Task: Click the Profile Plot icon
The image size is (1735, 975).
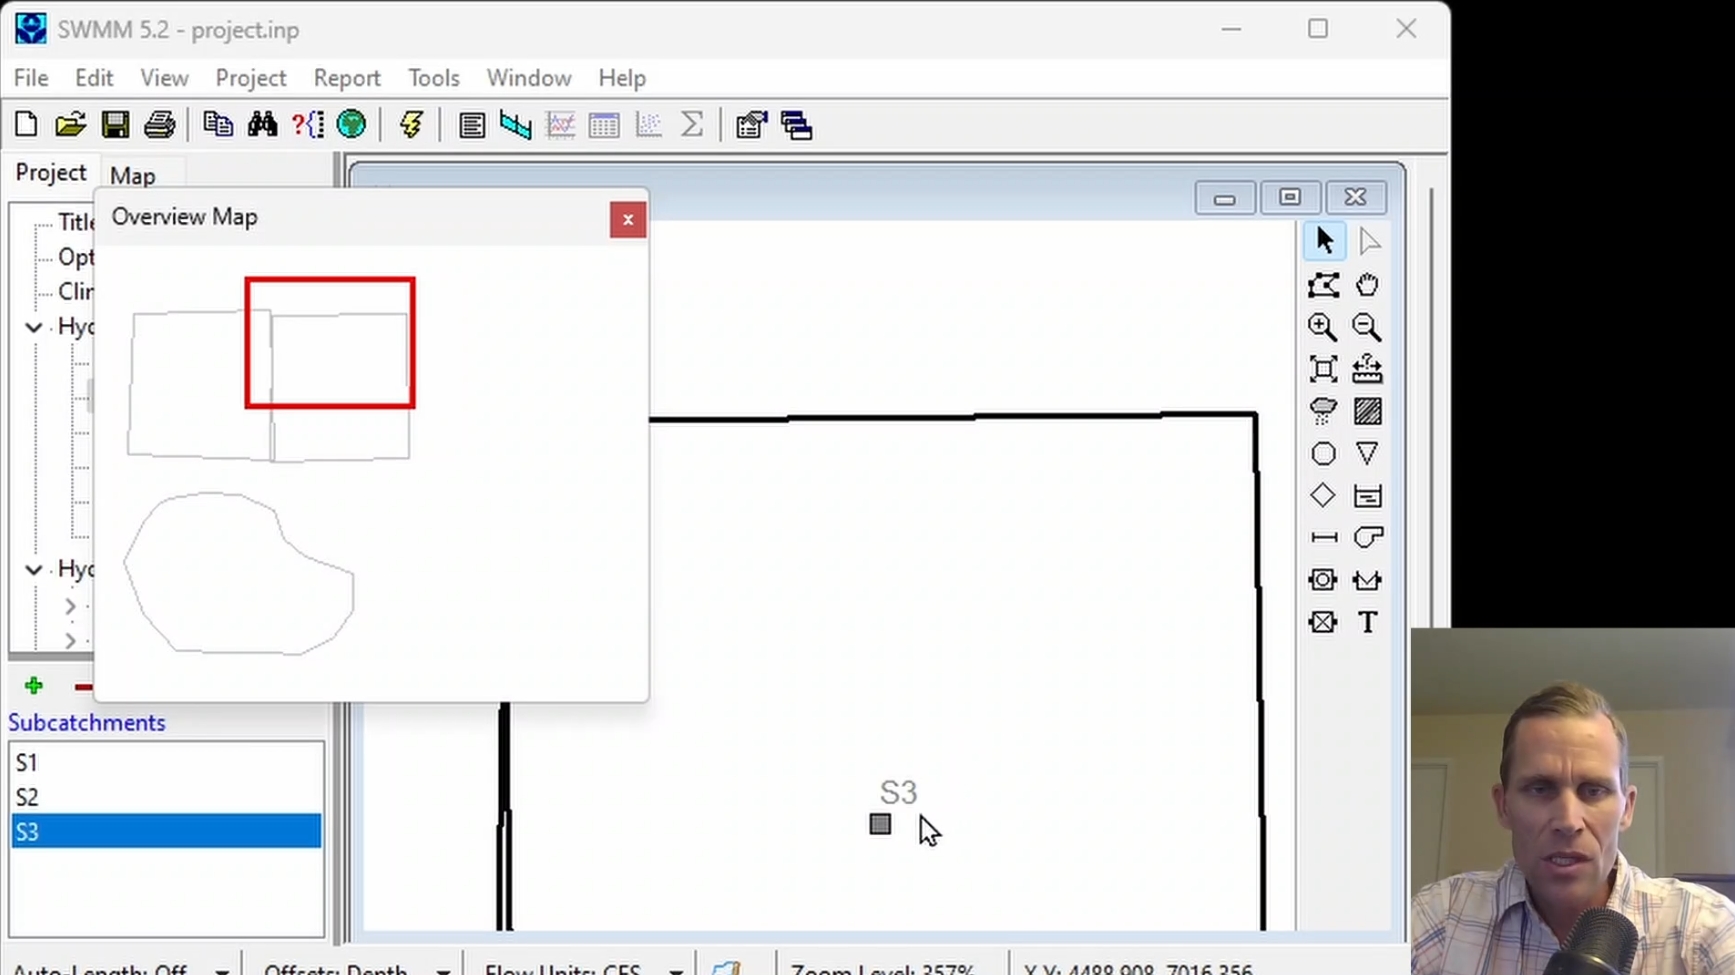Action: pyautogui.click(x=516, y=125)
